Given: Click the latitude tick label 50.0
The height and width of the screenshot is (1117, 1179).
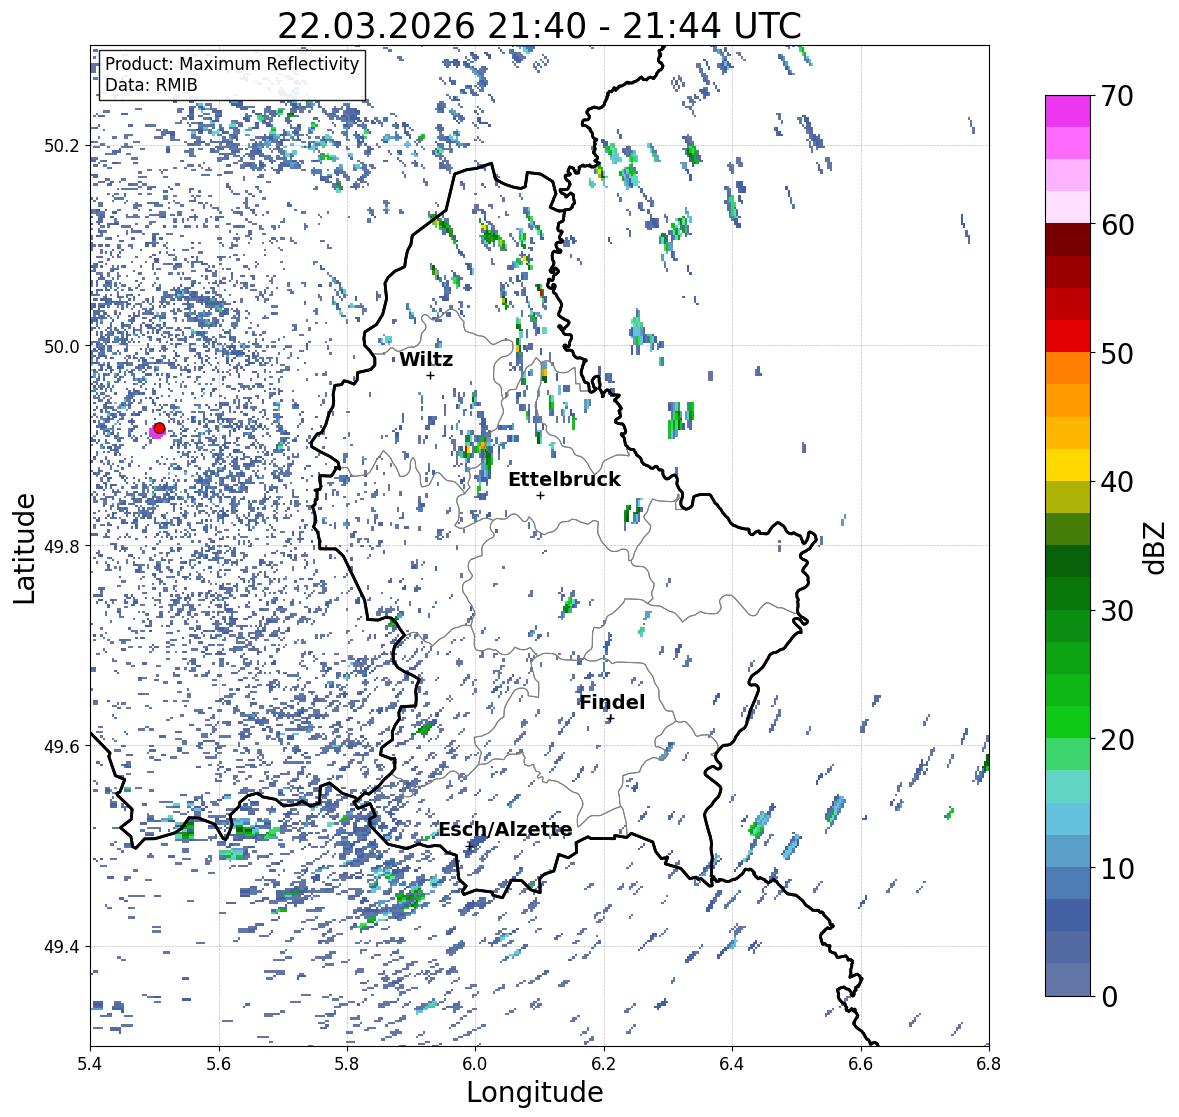Looking at the screenshot, I should click(62, 347).
